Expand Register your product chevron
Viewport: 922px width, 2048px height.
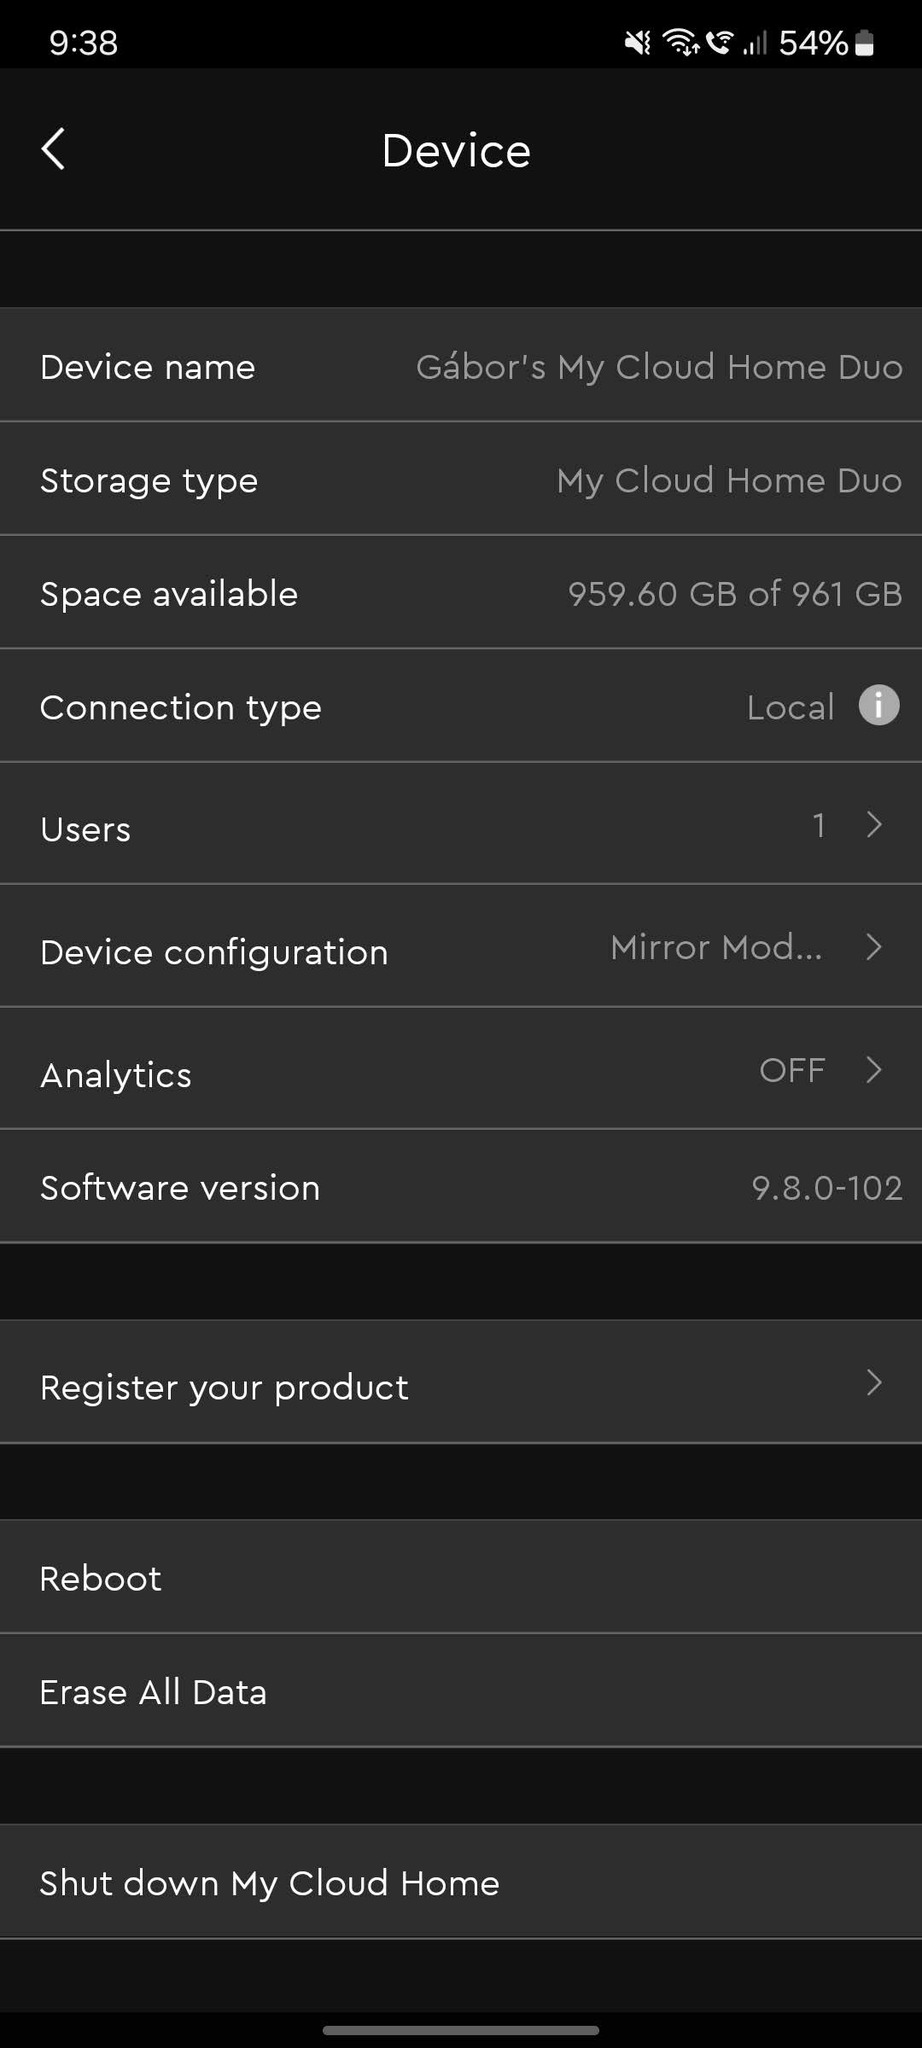click(874, 1383)
